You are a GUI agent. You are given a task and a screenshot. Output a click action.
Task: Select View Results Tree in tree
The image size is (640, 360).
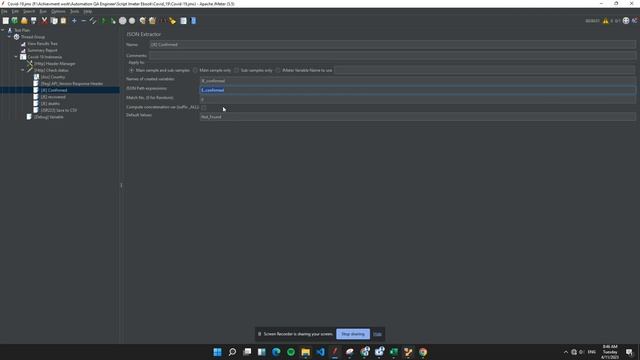click(x=42, y=44)
